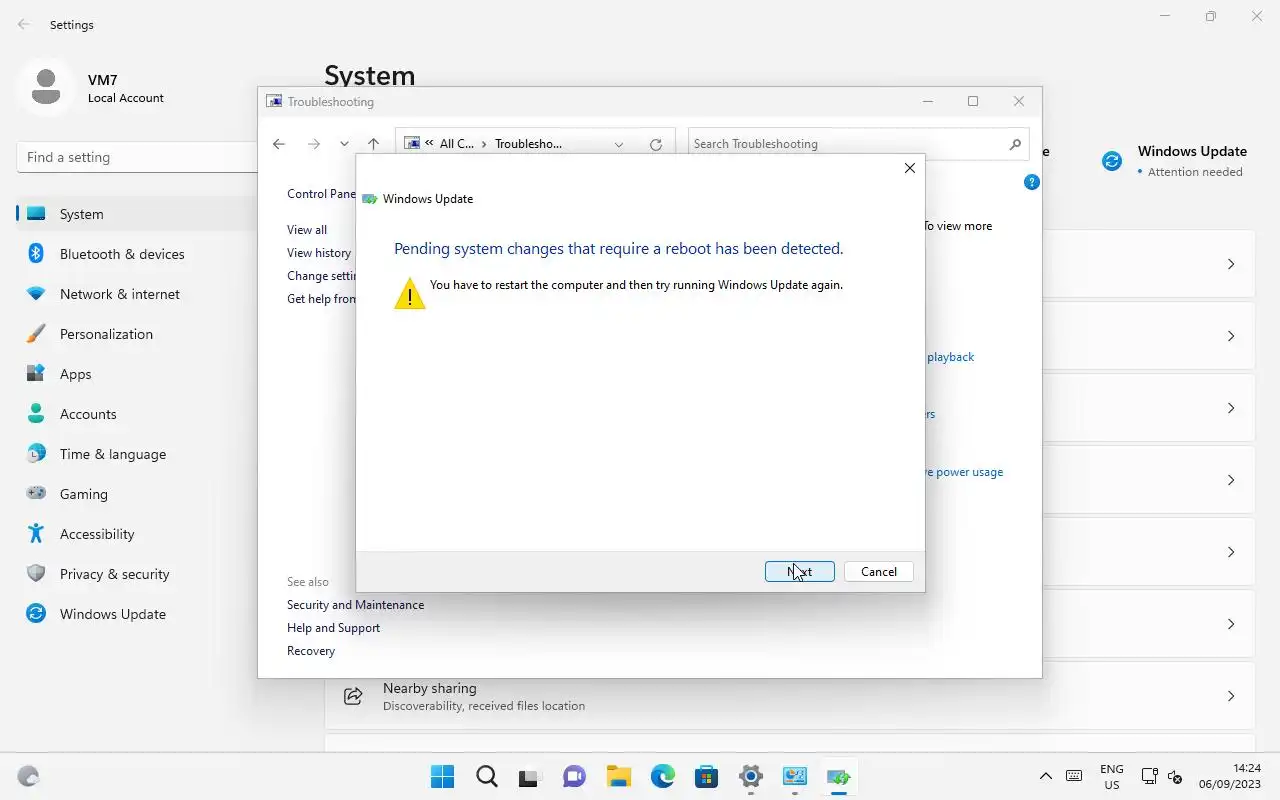Open Nearby sharing settings row
The width and height of the screenshot is (1280, 800).
click(789, 696)
